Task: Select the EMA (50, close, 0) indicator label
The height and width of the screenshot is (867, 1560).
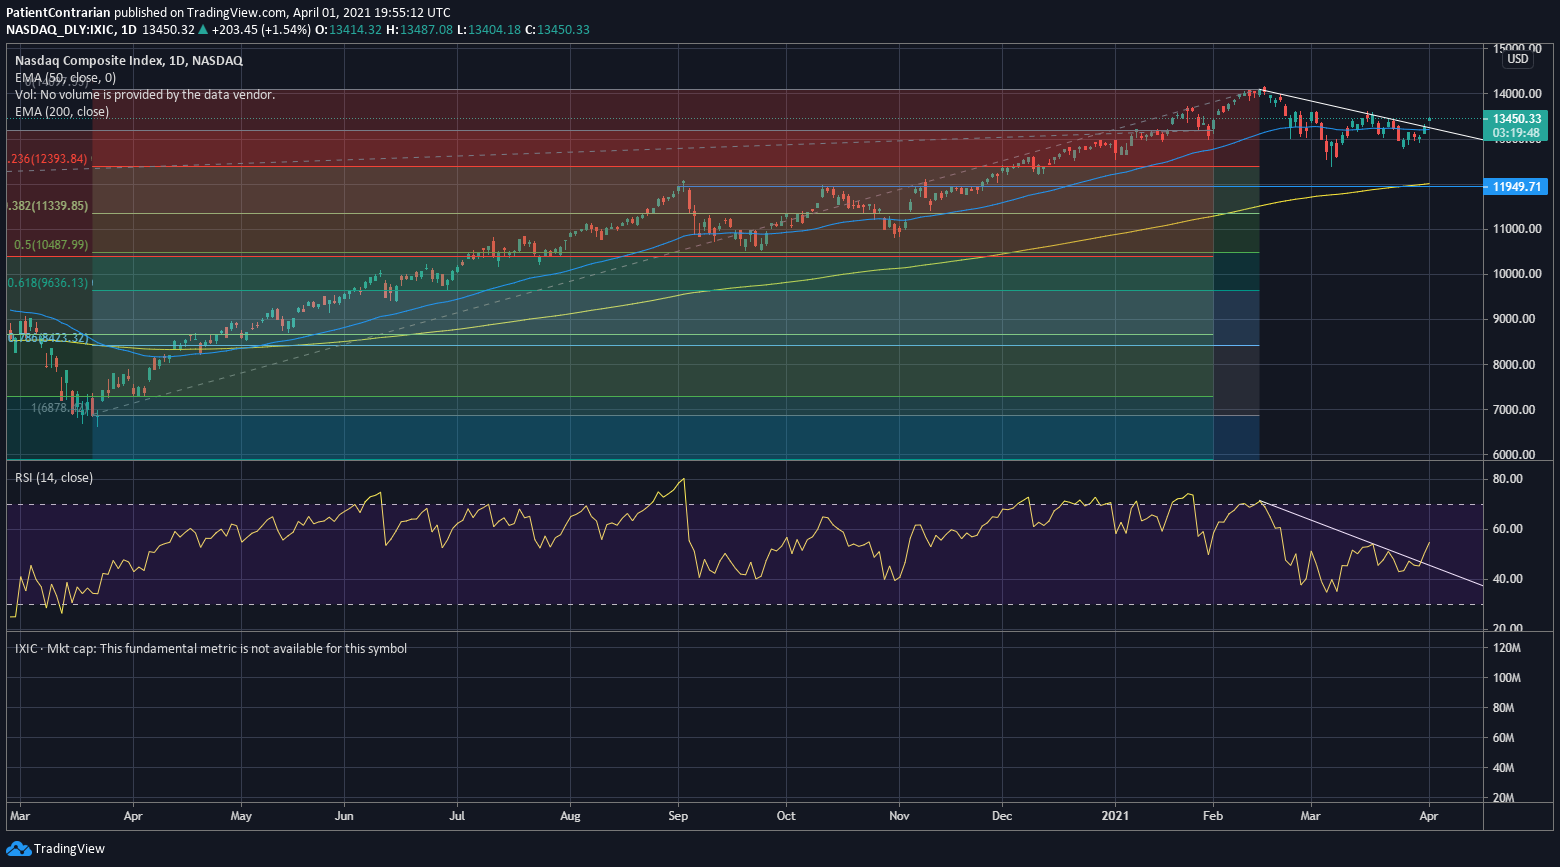Action: (x=65, y=78)
